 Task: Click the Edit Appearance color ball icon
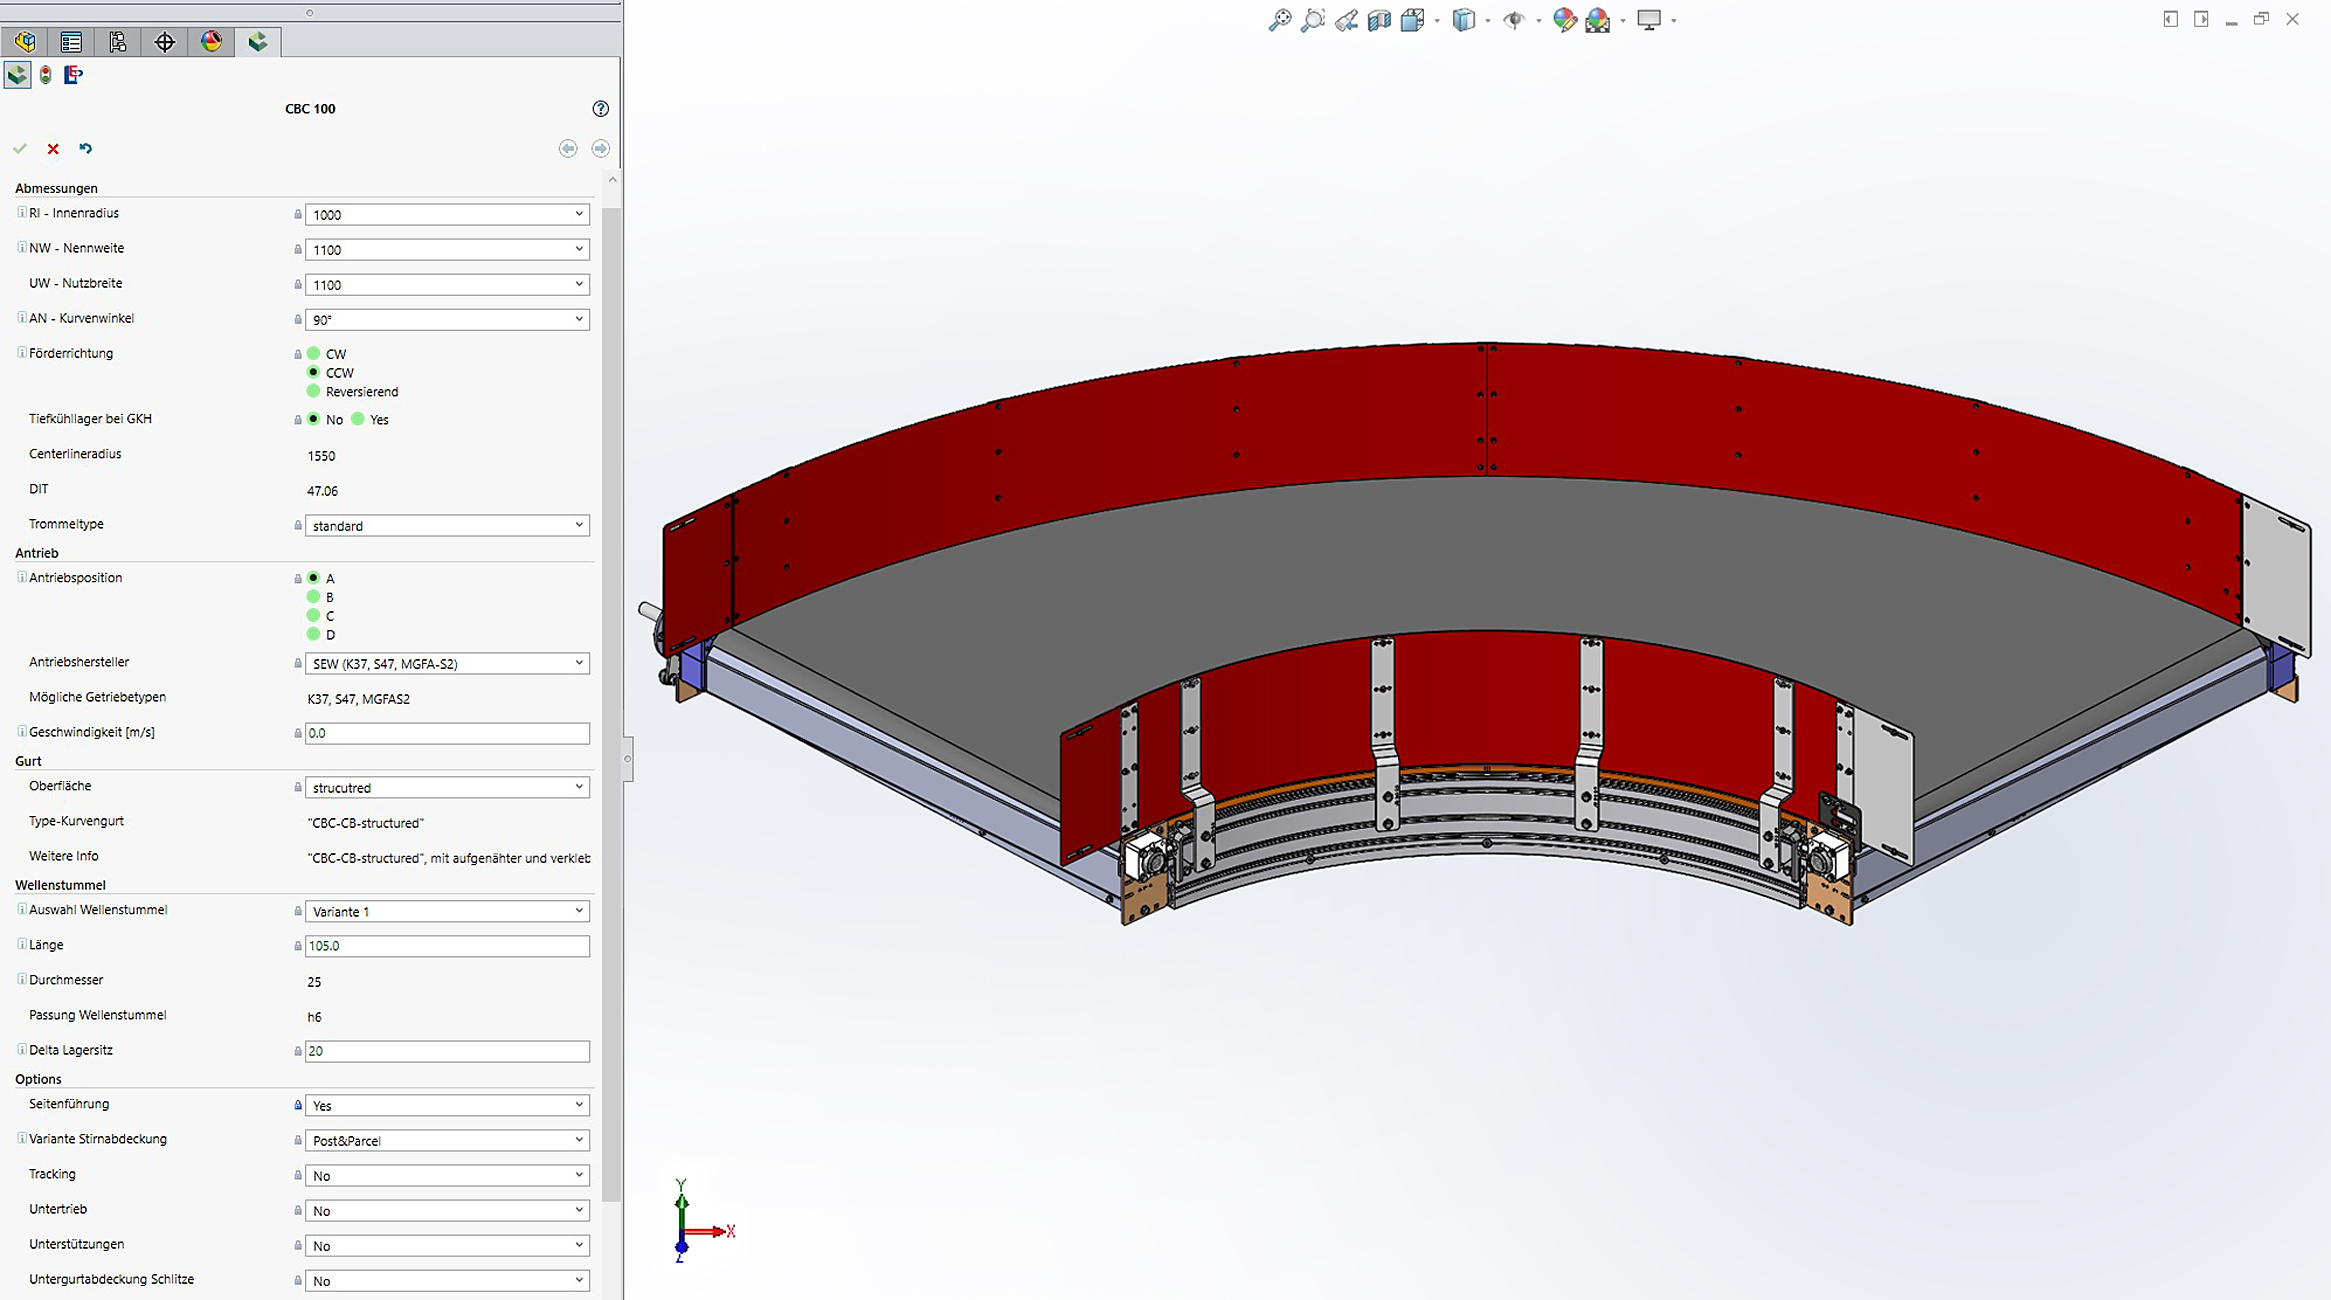1564,20
